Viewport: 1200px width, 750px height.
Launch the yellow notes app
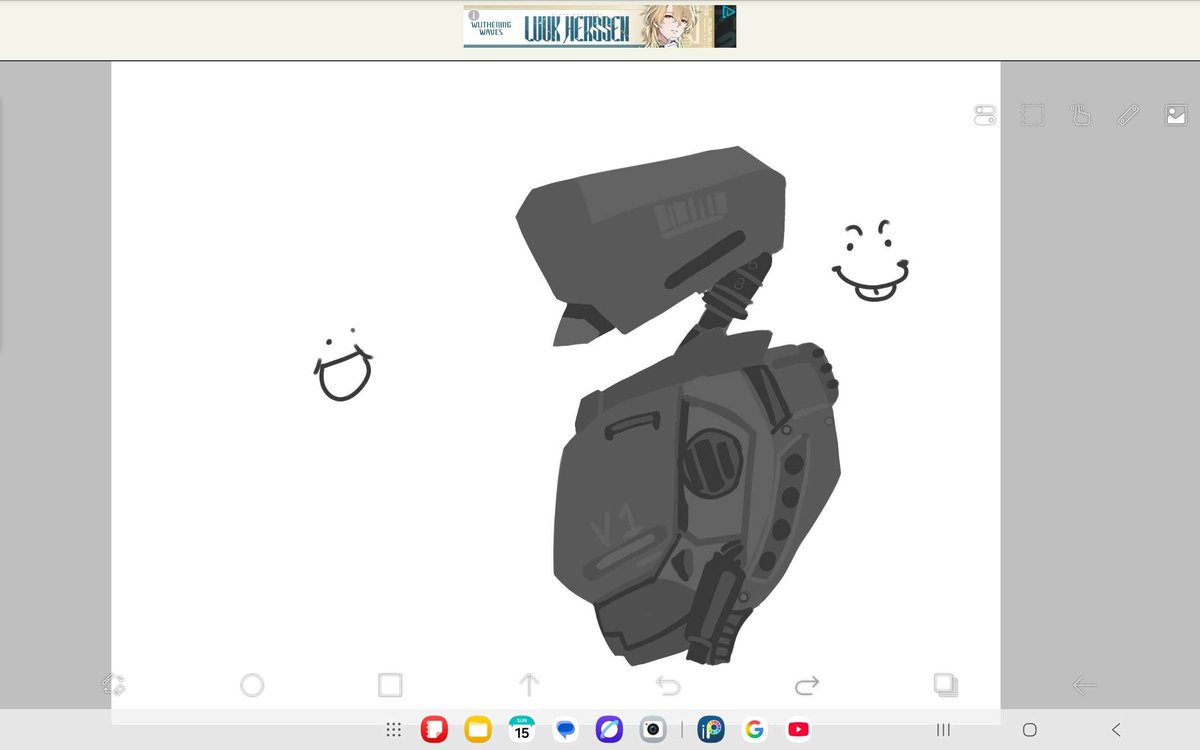click(477, 730)
